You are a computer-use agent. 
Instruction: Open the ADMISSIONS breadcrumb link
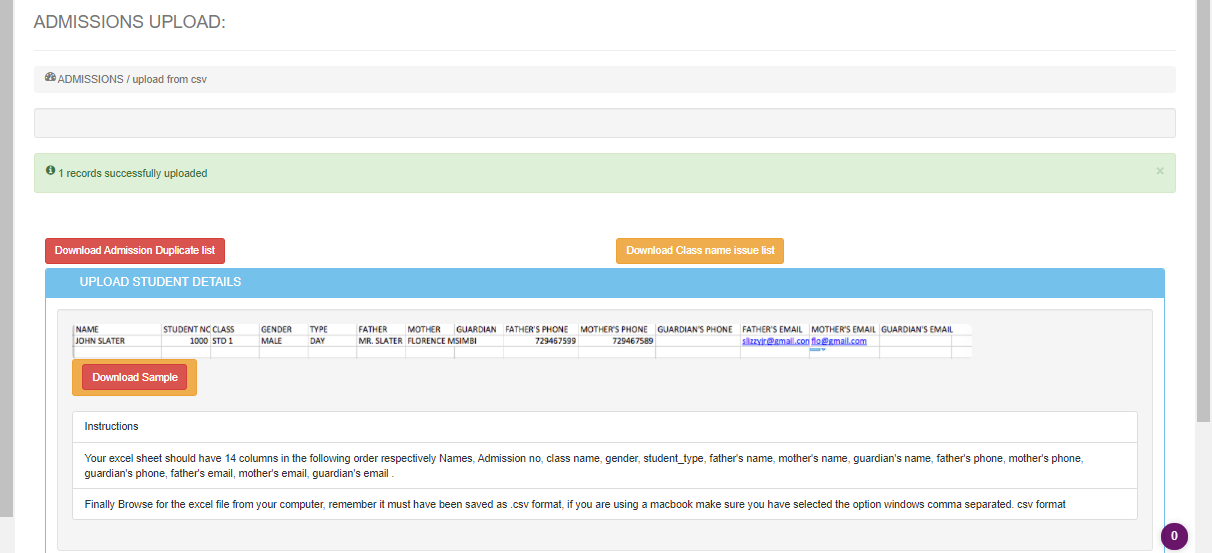pyautogui.click(x=90, y=79)
